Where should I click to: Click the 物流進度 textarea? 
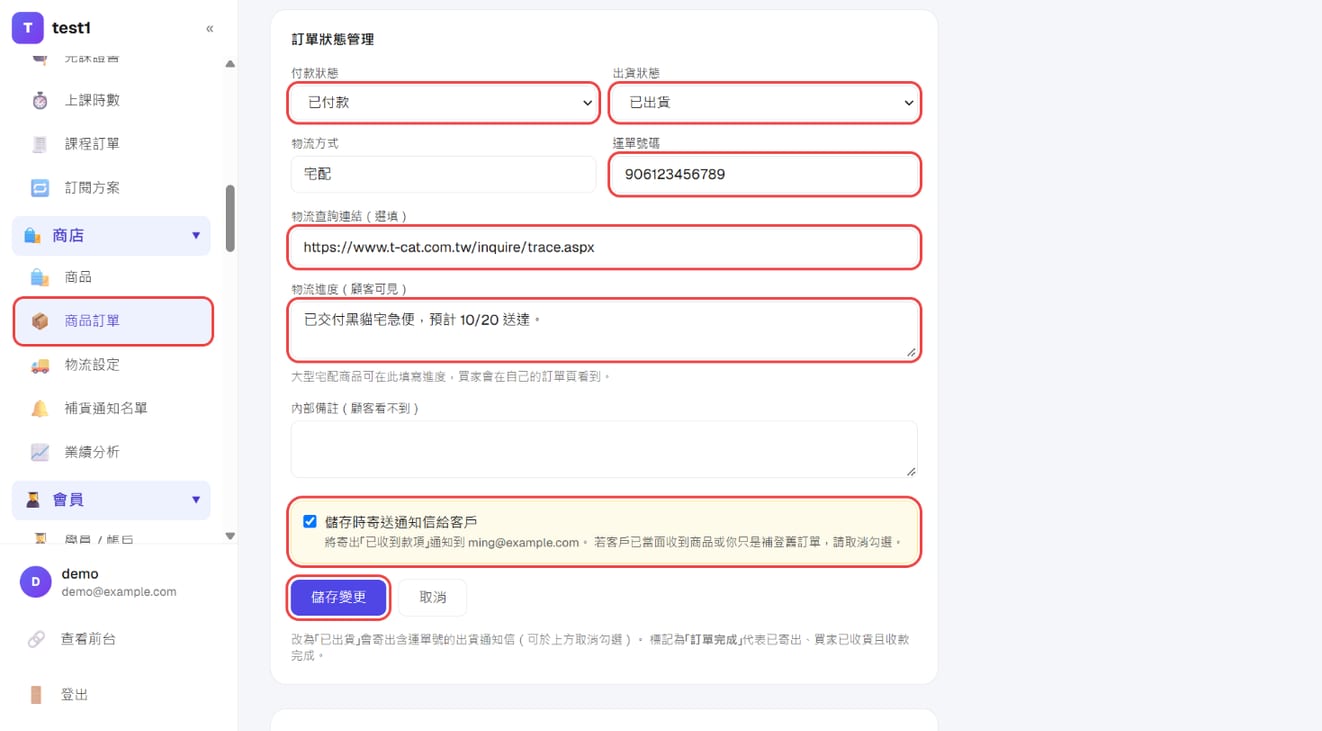click(x=604, y=330)
